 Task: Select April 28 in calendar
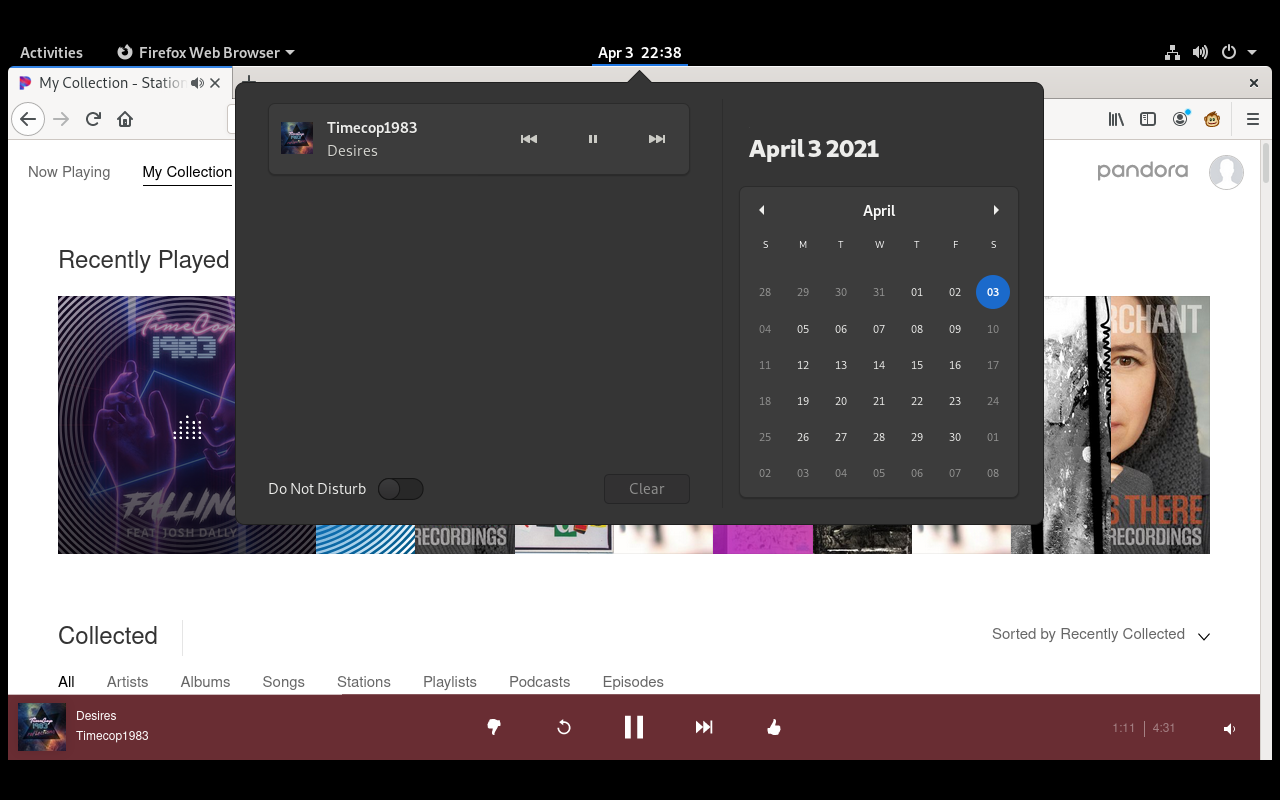pos(879,437)
